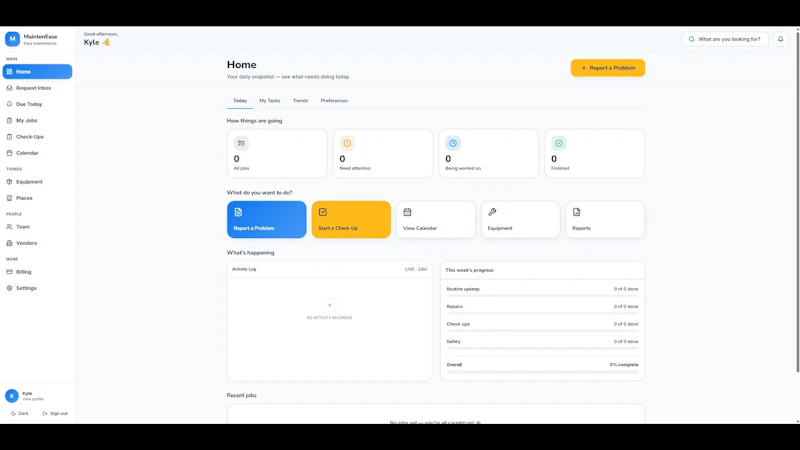Switch to the My Tasks tab
The width and height of the screenshot is (800, 450).
point(269,101)
